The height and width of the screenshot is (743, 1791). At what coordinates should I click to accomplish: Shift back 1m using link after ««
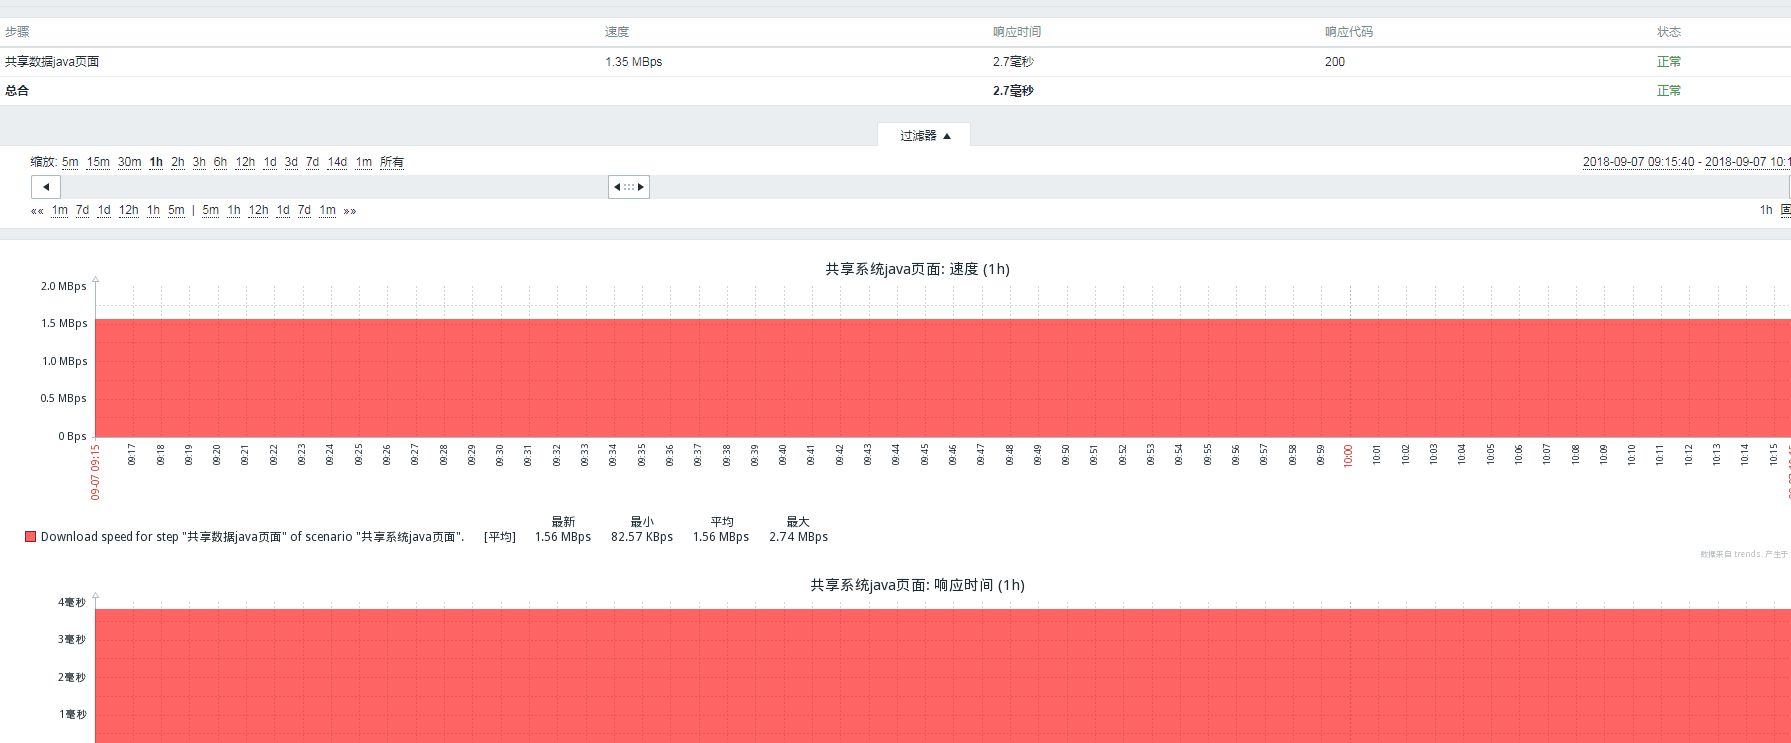pyautogui.click(x=60, y=211)
